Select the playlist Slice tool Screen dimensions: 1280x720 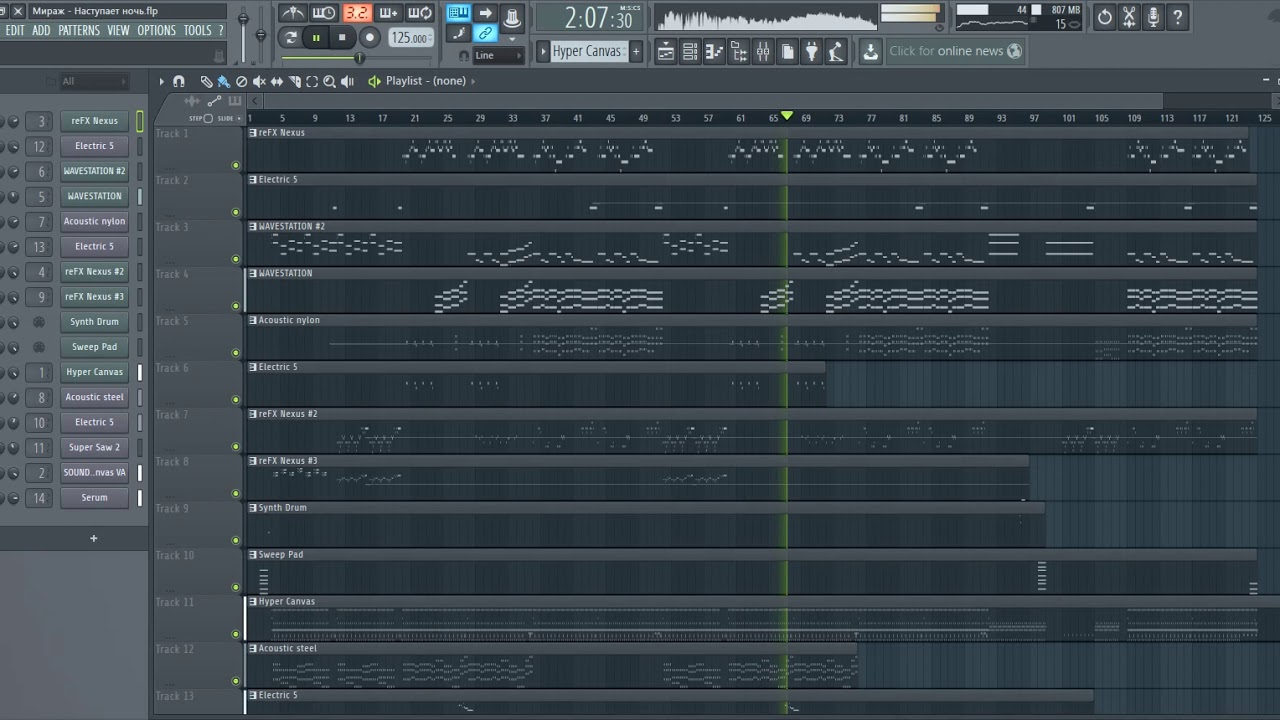click(295, 81)
